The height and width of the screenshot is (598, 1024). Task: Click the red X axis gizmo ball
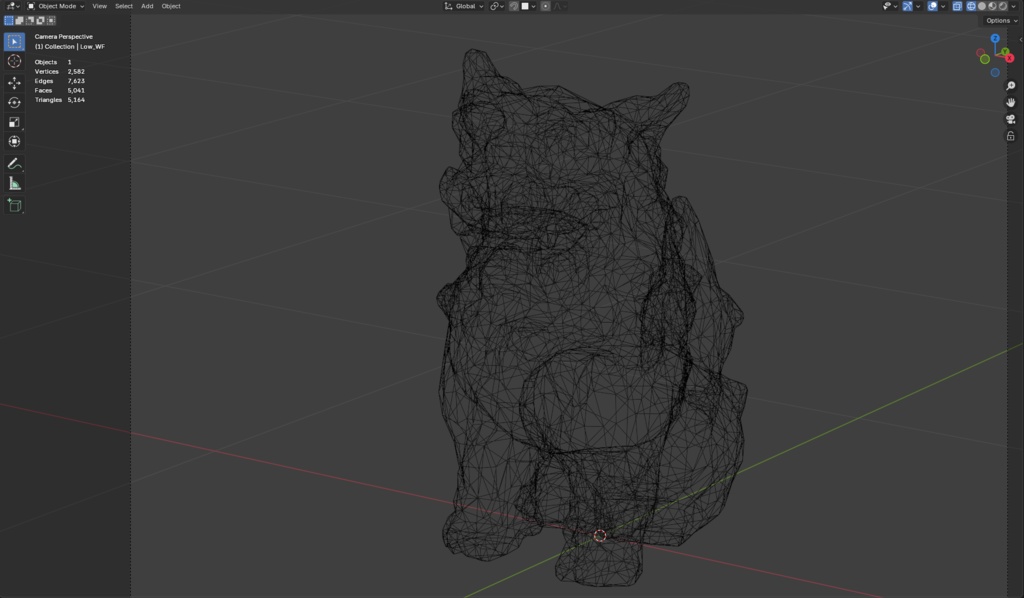point(1010,58)
